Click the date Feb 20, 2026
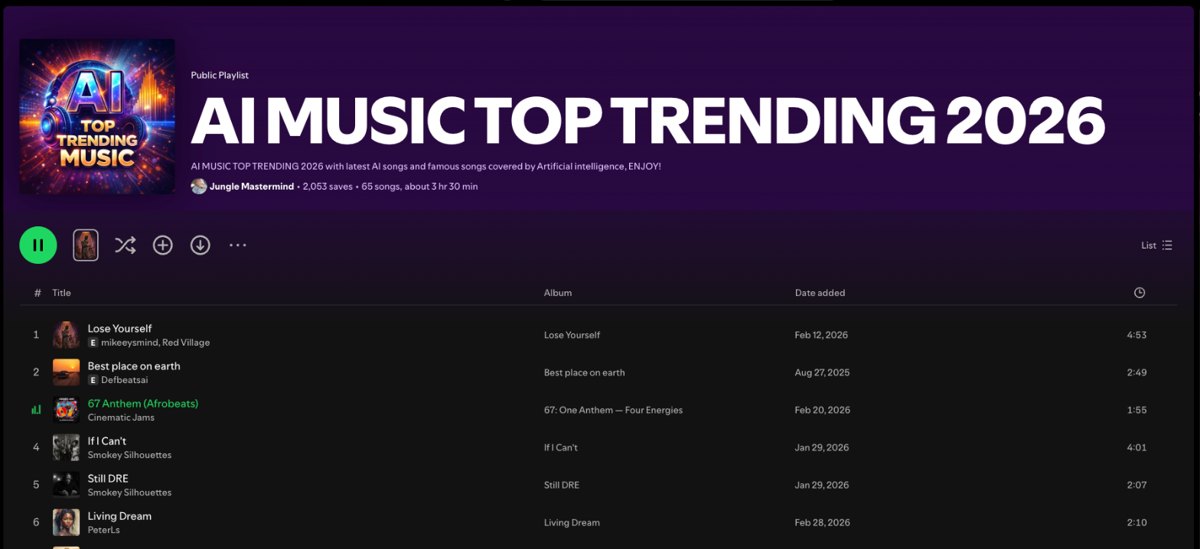 (x=823, y=410)
